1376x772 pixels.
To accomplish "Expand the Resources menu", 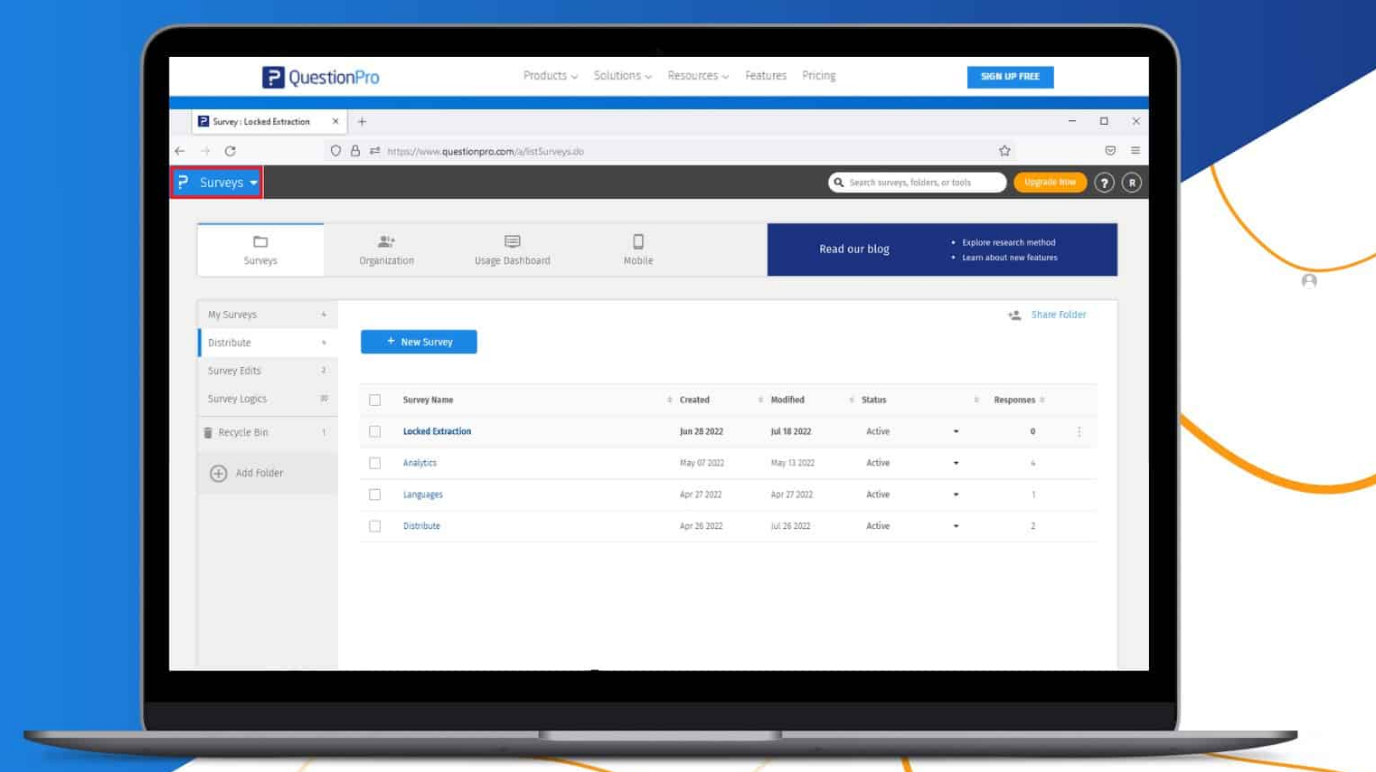I will pyautogui.click(x=698, y=76).
